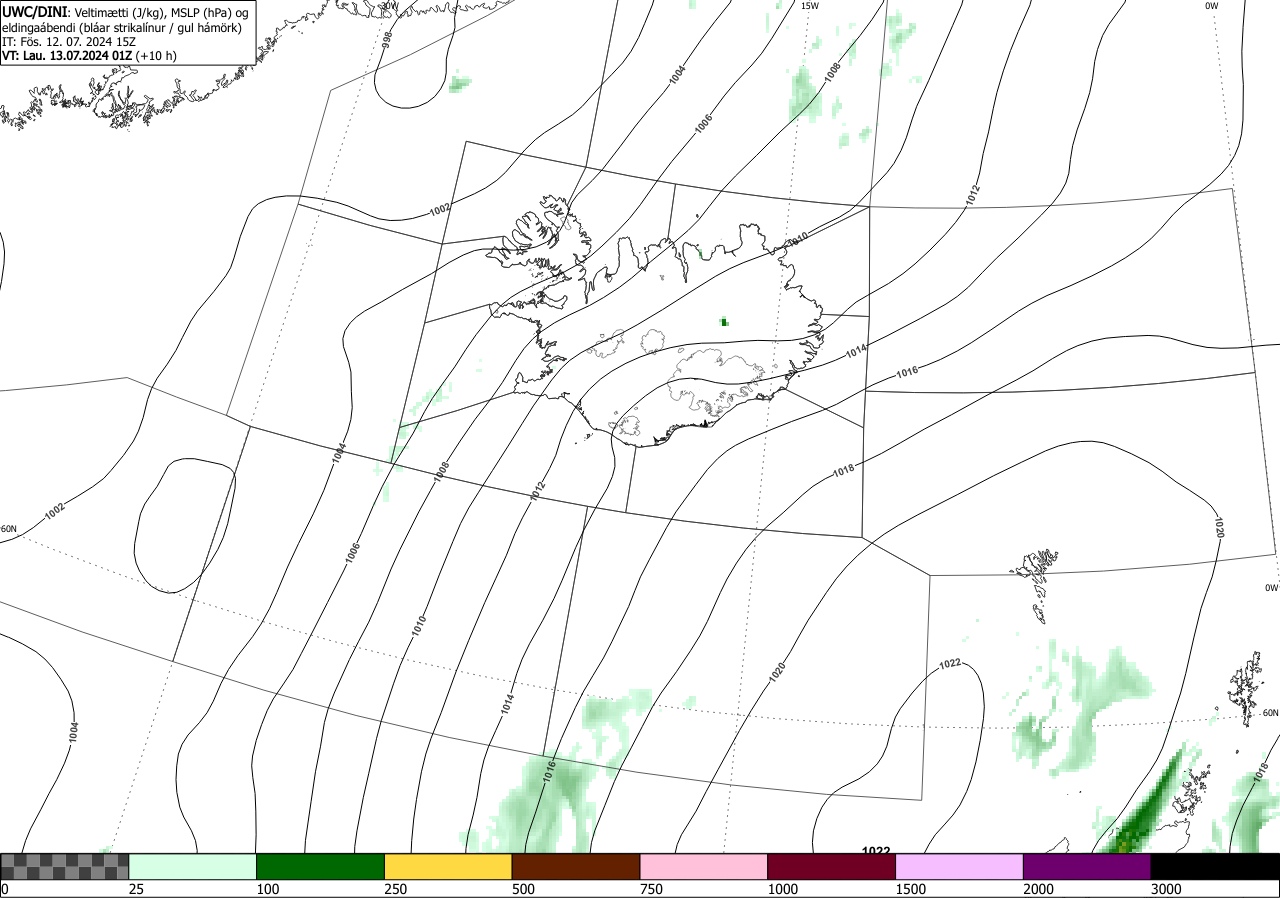Viewport: 1280px width, 898px height.
Task: Click the "IT: Fös. 12. 07. 2024 15Z" line
Action: (x=67, y=42)
